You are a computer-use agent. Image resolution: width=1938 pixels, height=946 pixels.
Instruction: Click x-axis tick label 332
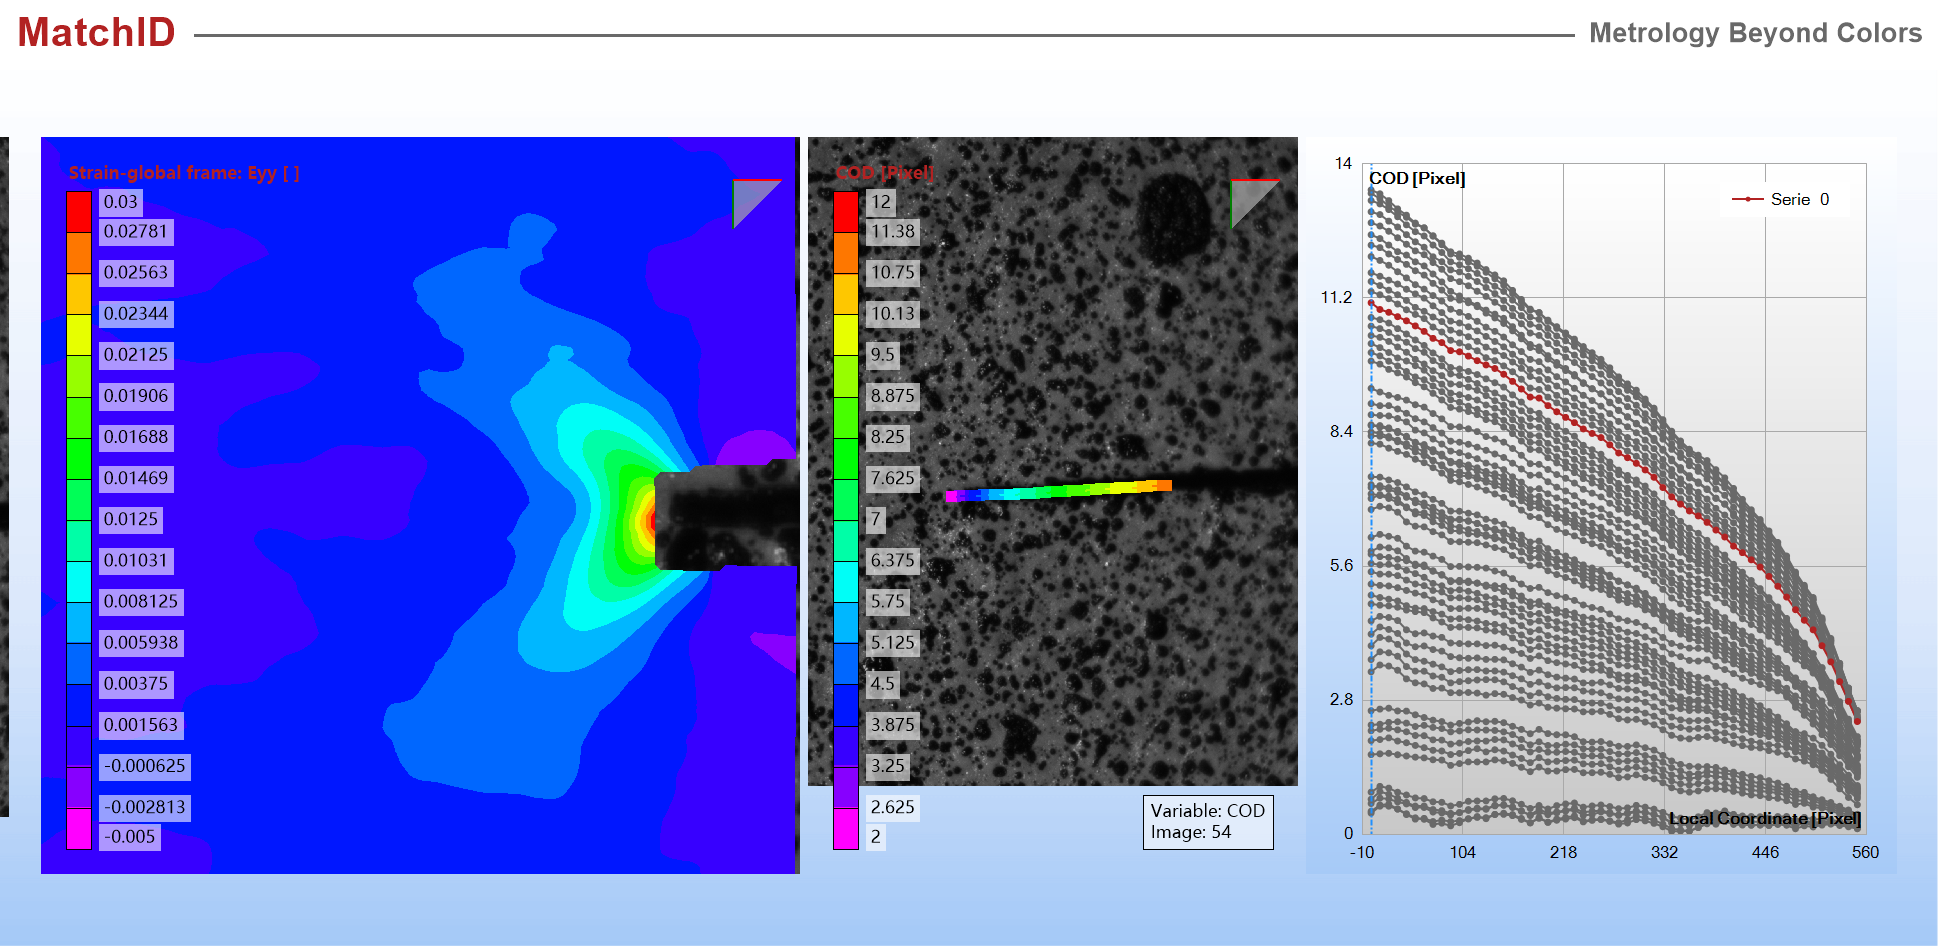pyautogui.click(x=1664, y=852)
